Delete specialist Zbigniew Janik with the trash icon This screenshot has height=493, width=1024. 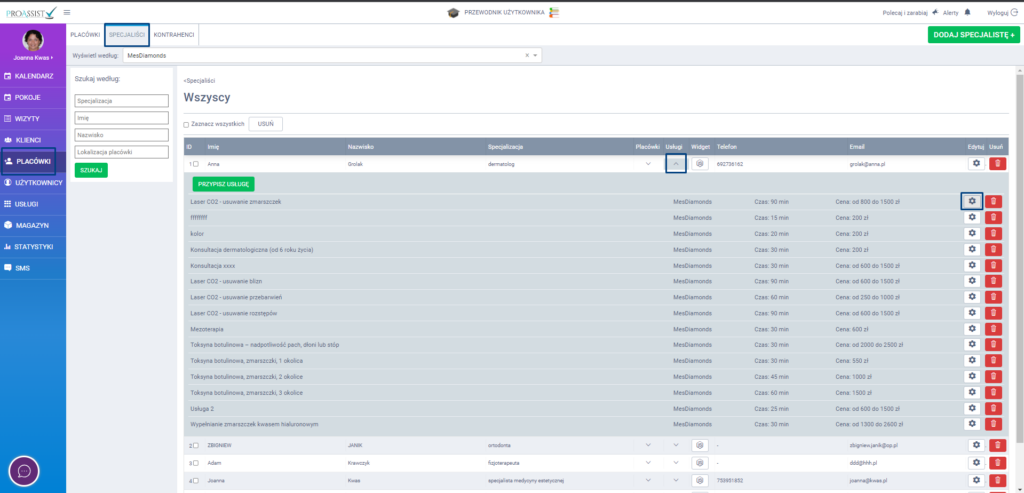click(997, 444)
